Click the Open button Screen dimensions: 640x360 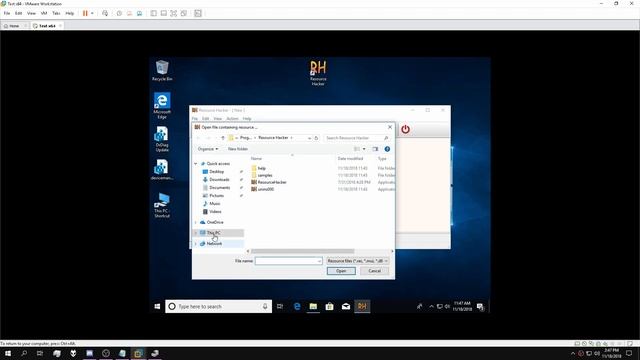(x=341, y=271)
